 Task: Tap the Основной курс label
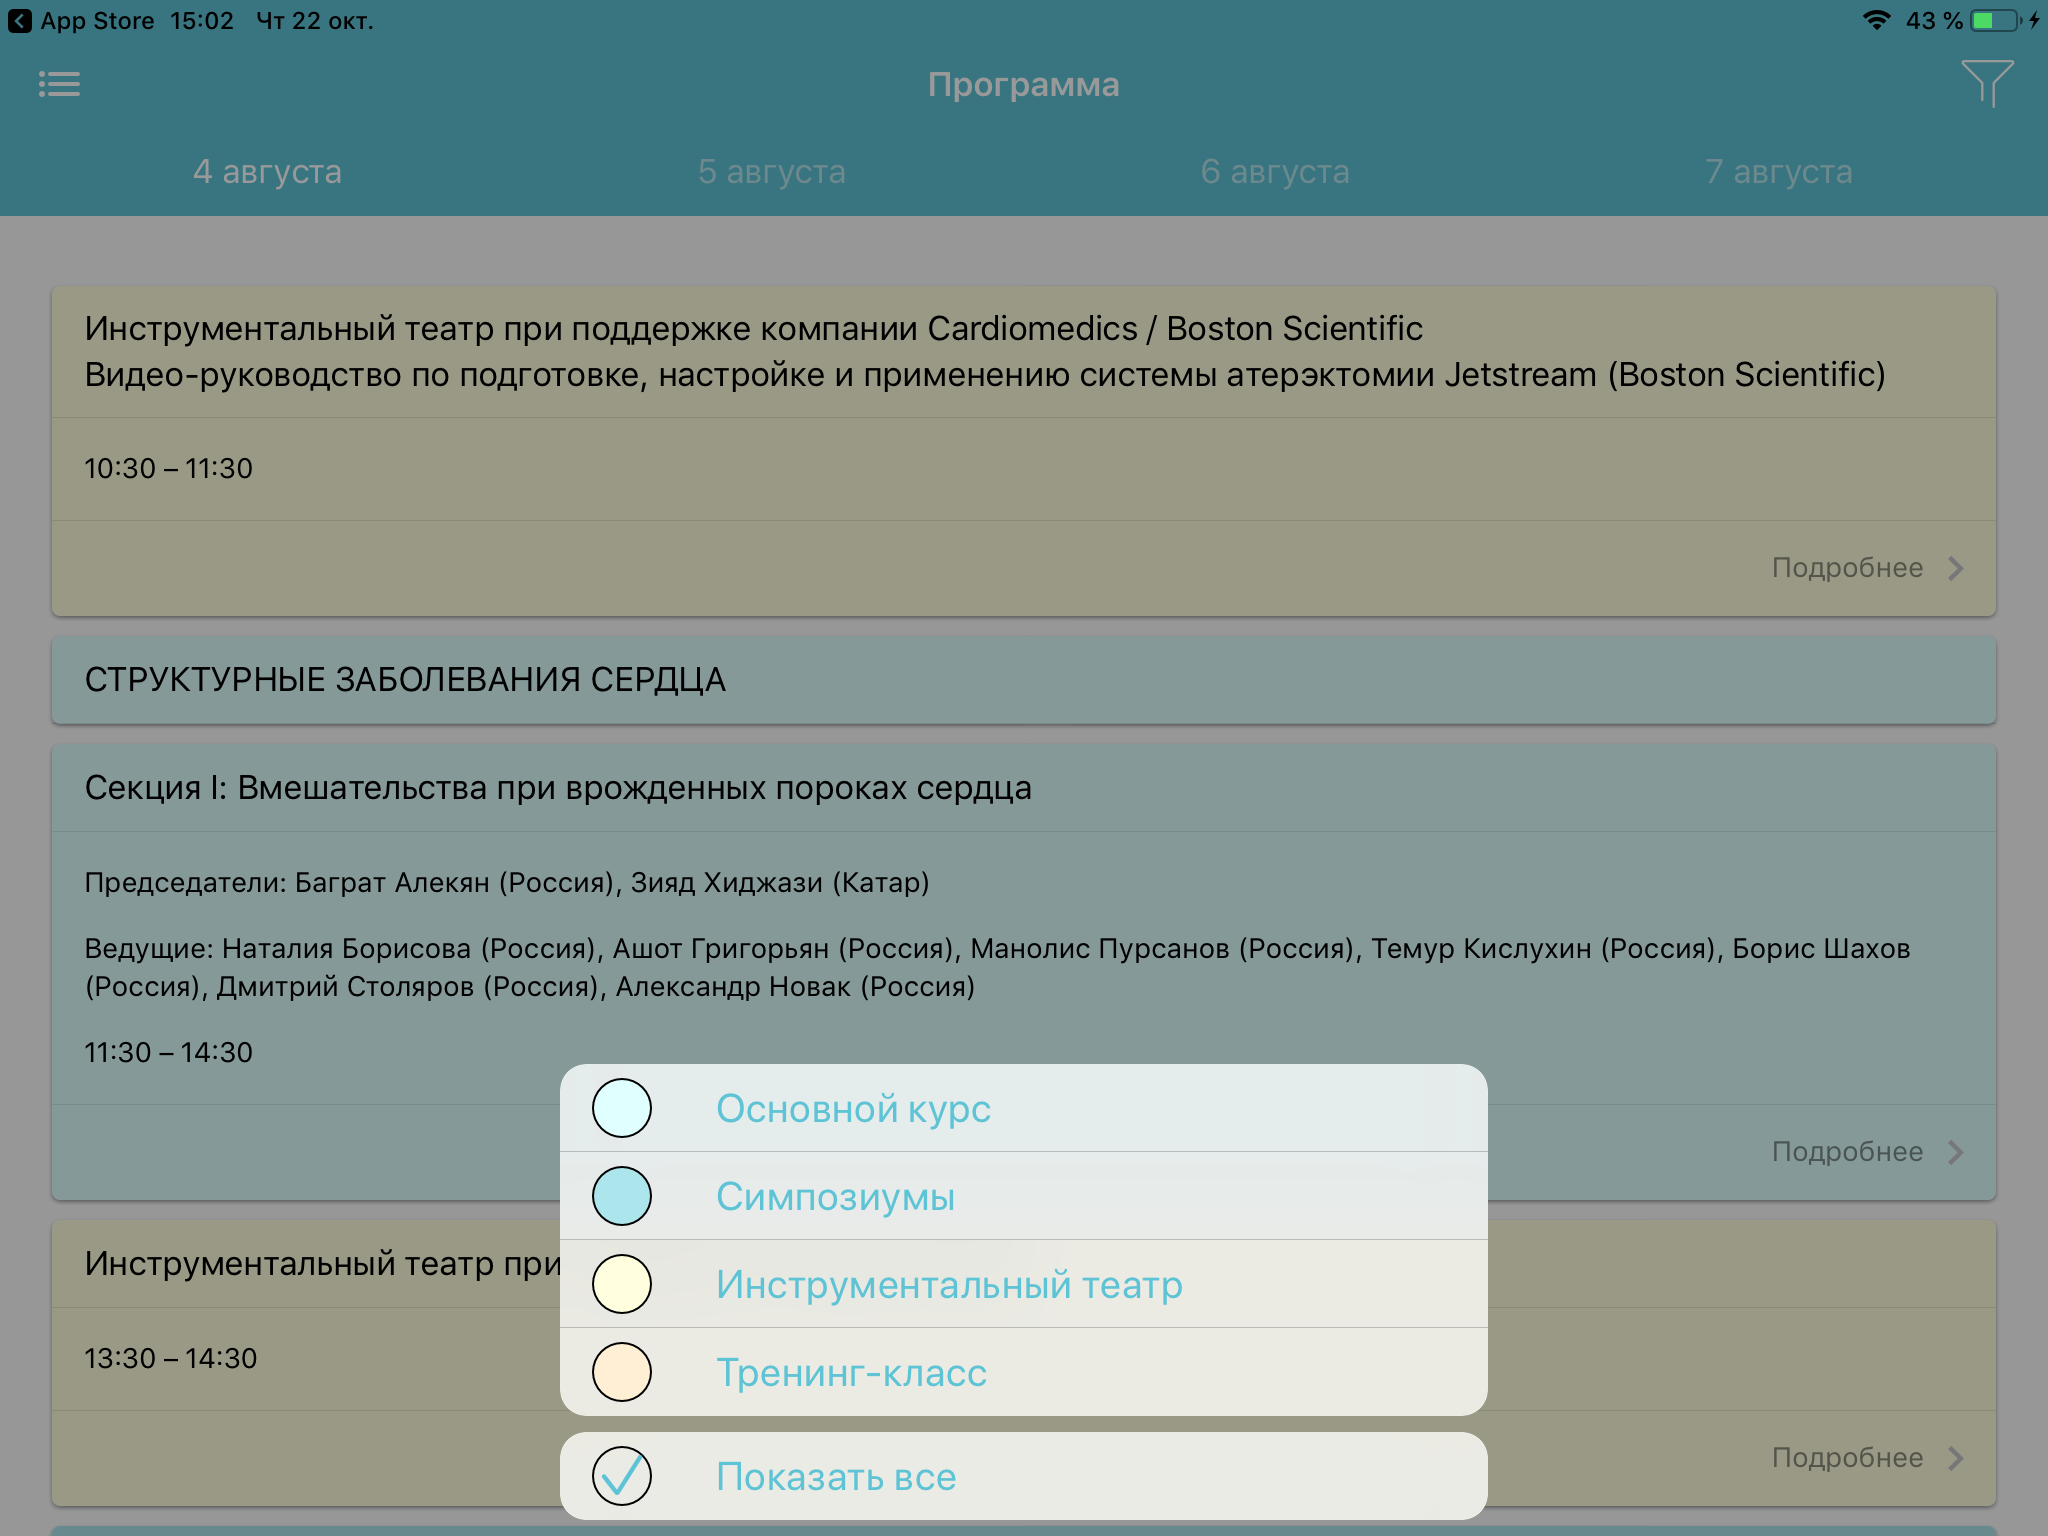pos(853,1109)
